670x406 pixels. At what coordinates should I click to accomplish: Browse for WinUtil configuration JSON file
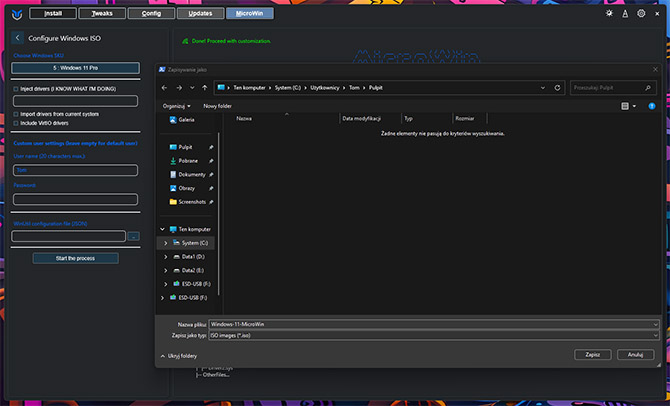click(134, 236)
